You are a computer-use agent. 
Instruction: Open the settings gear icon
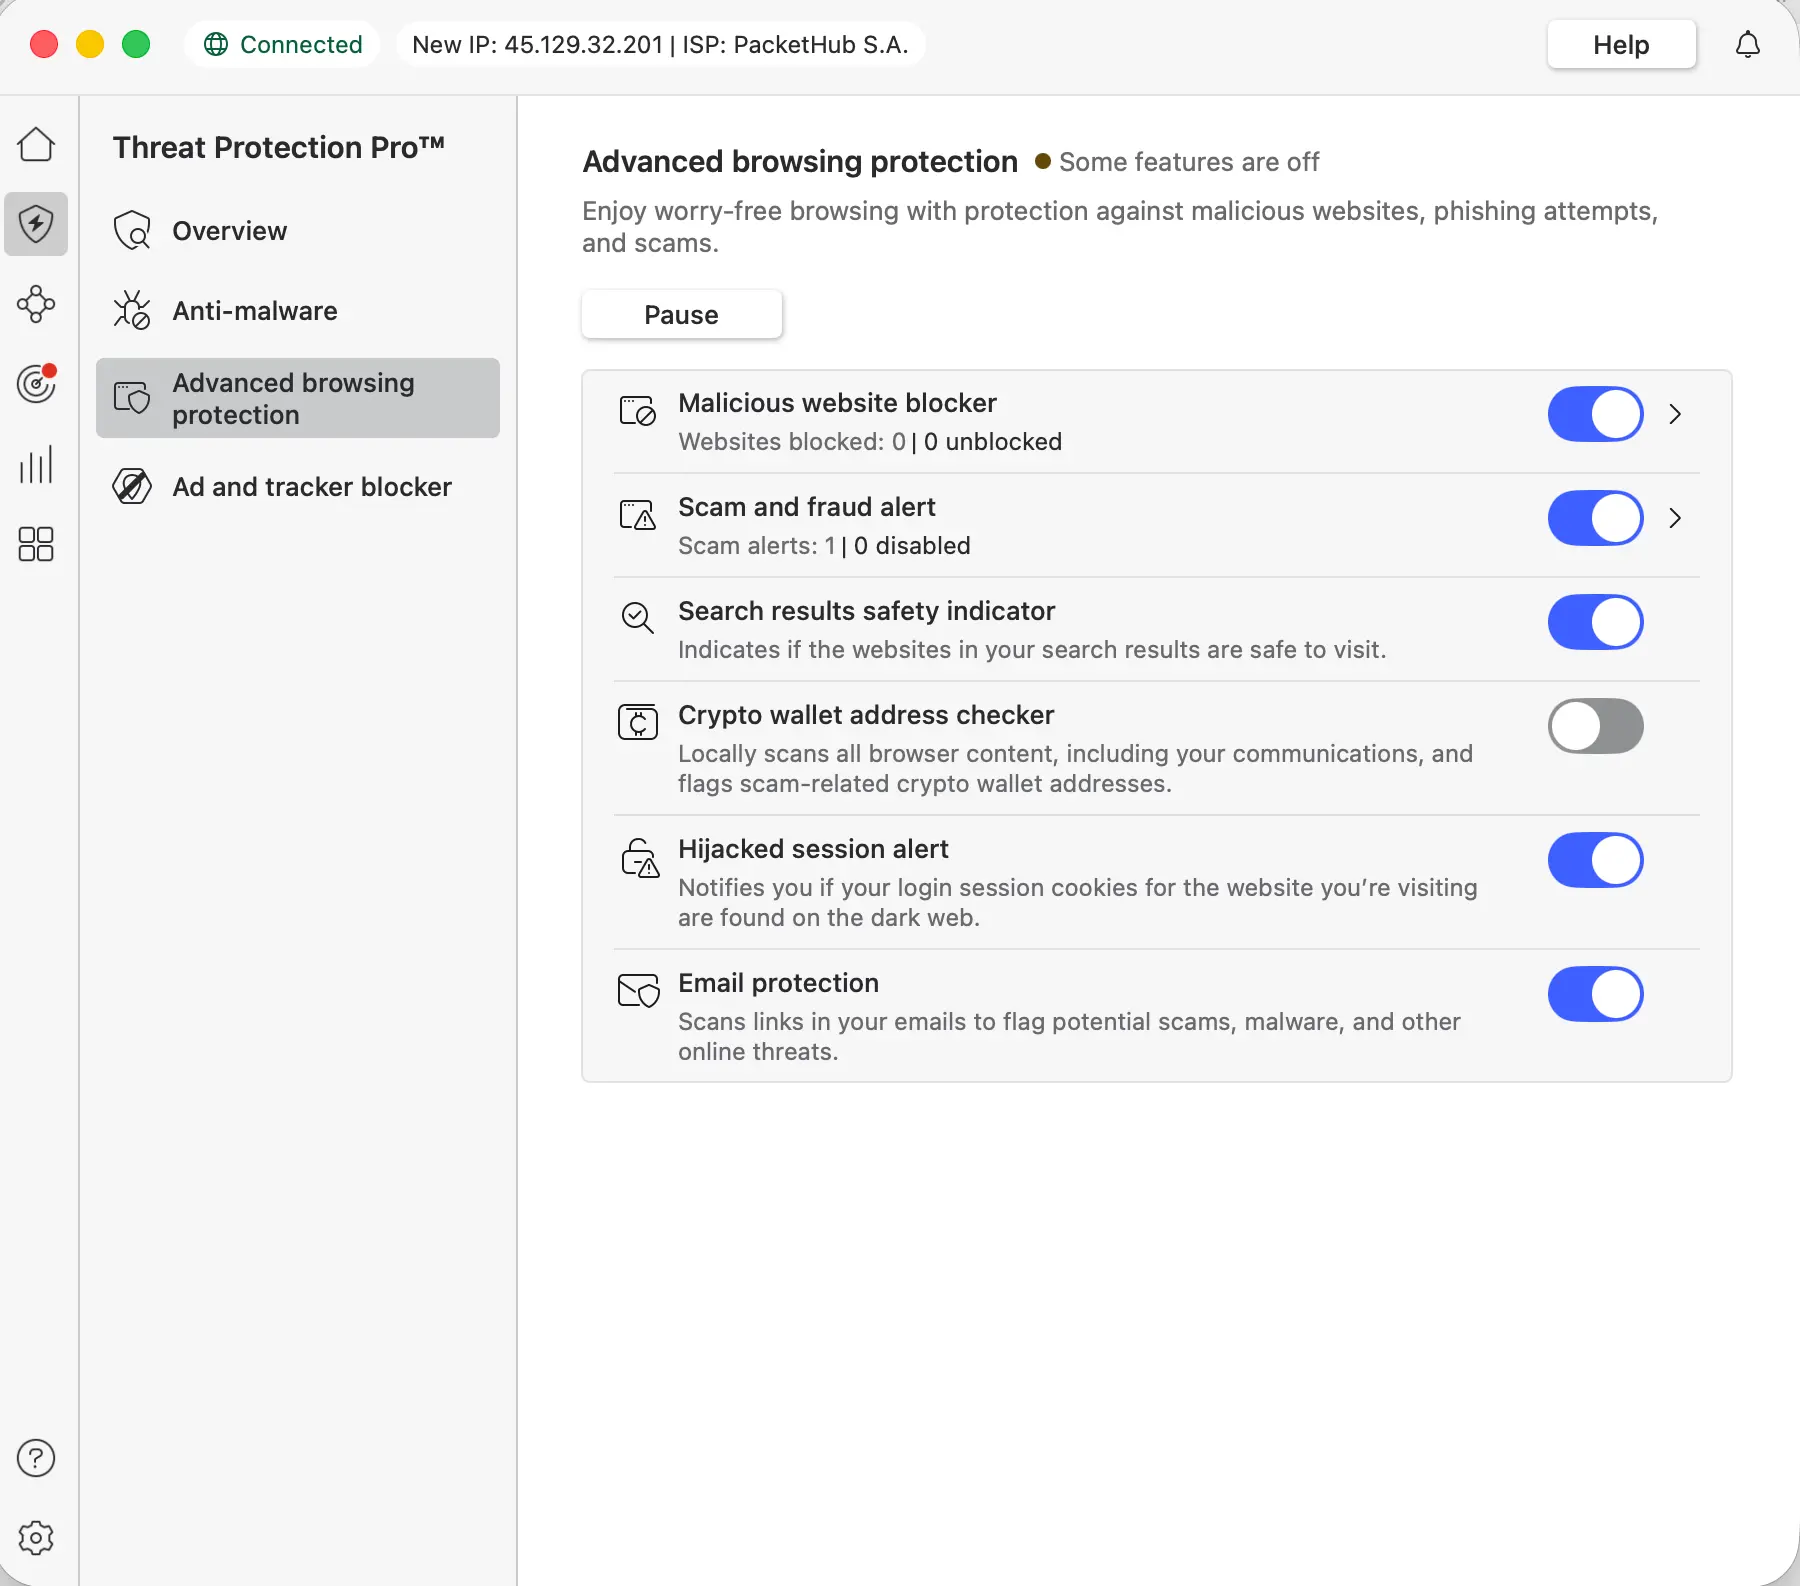(36, 1538)
